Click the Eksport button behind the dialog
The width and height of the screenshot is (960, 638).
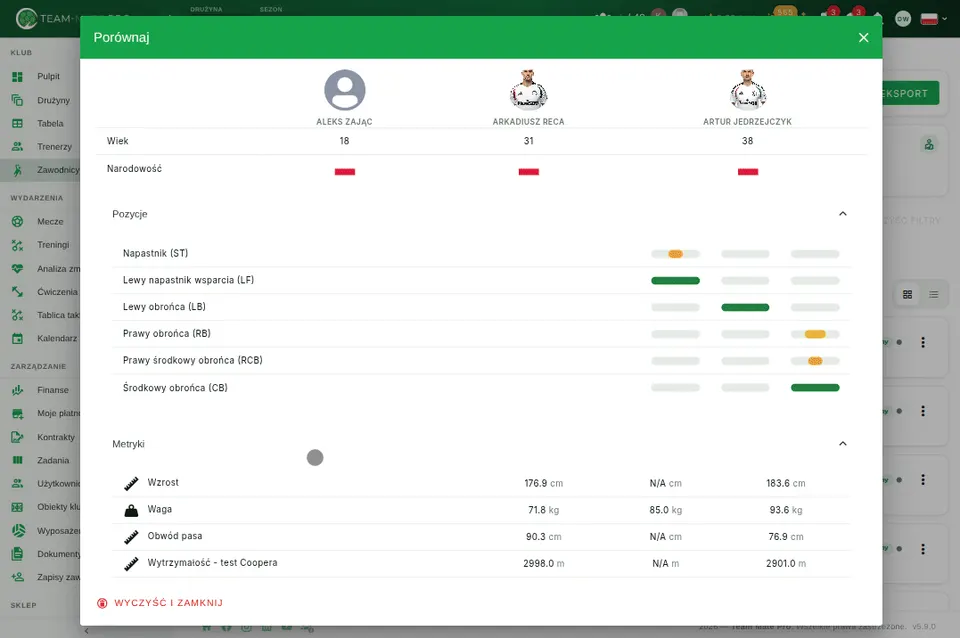(910, 94)
